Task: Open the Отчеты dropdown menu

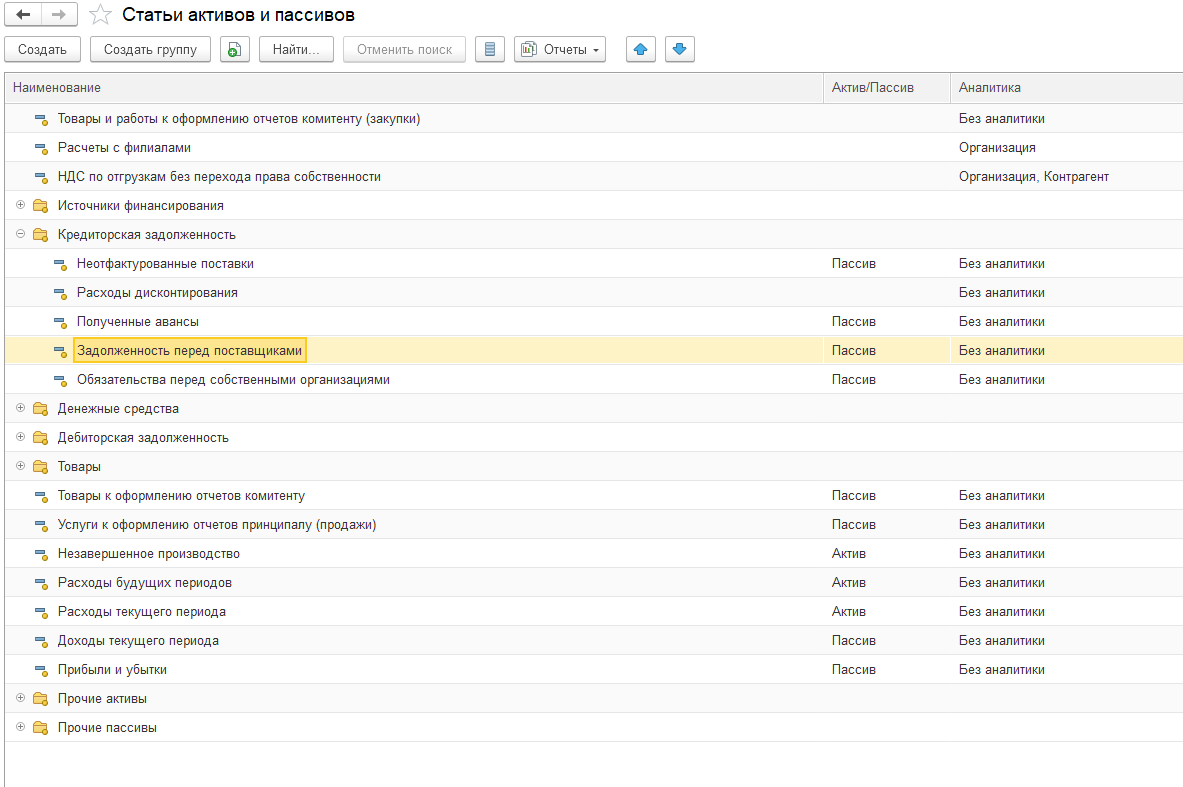Action: point(560,49)
